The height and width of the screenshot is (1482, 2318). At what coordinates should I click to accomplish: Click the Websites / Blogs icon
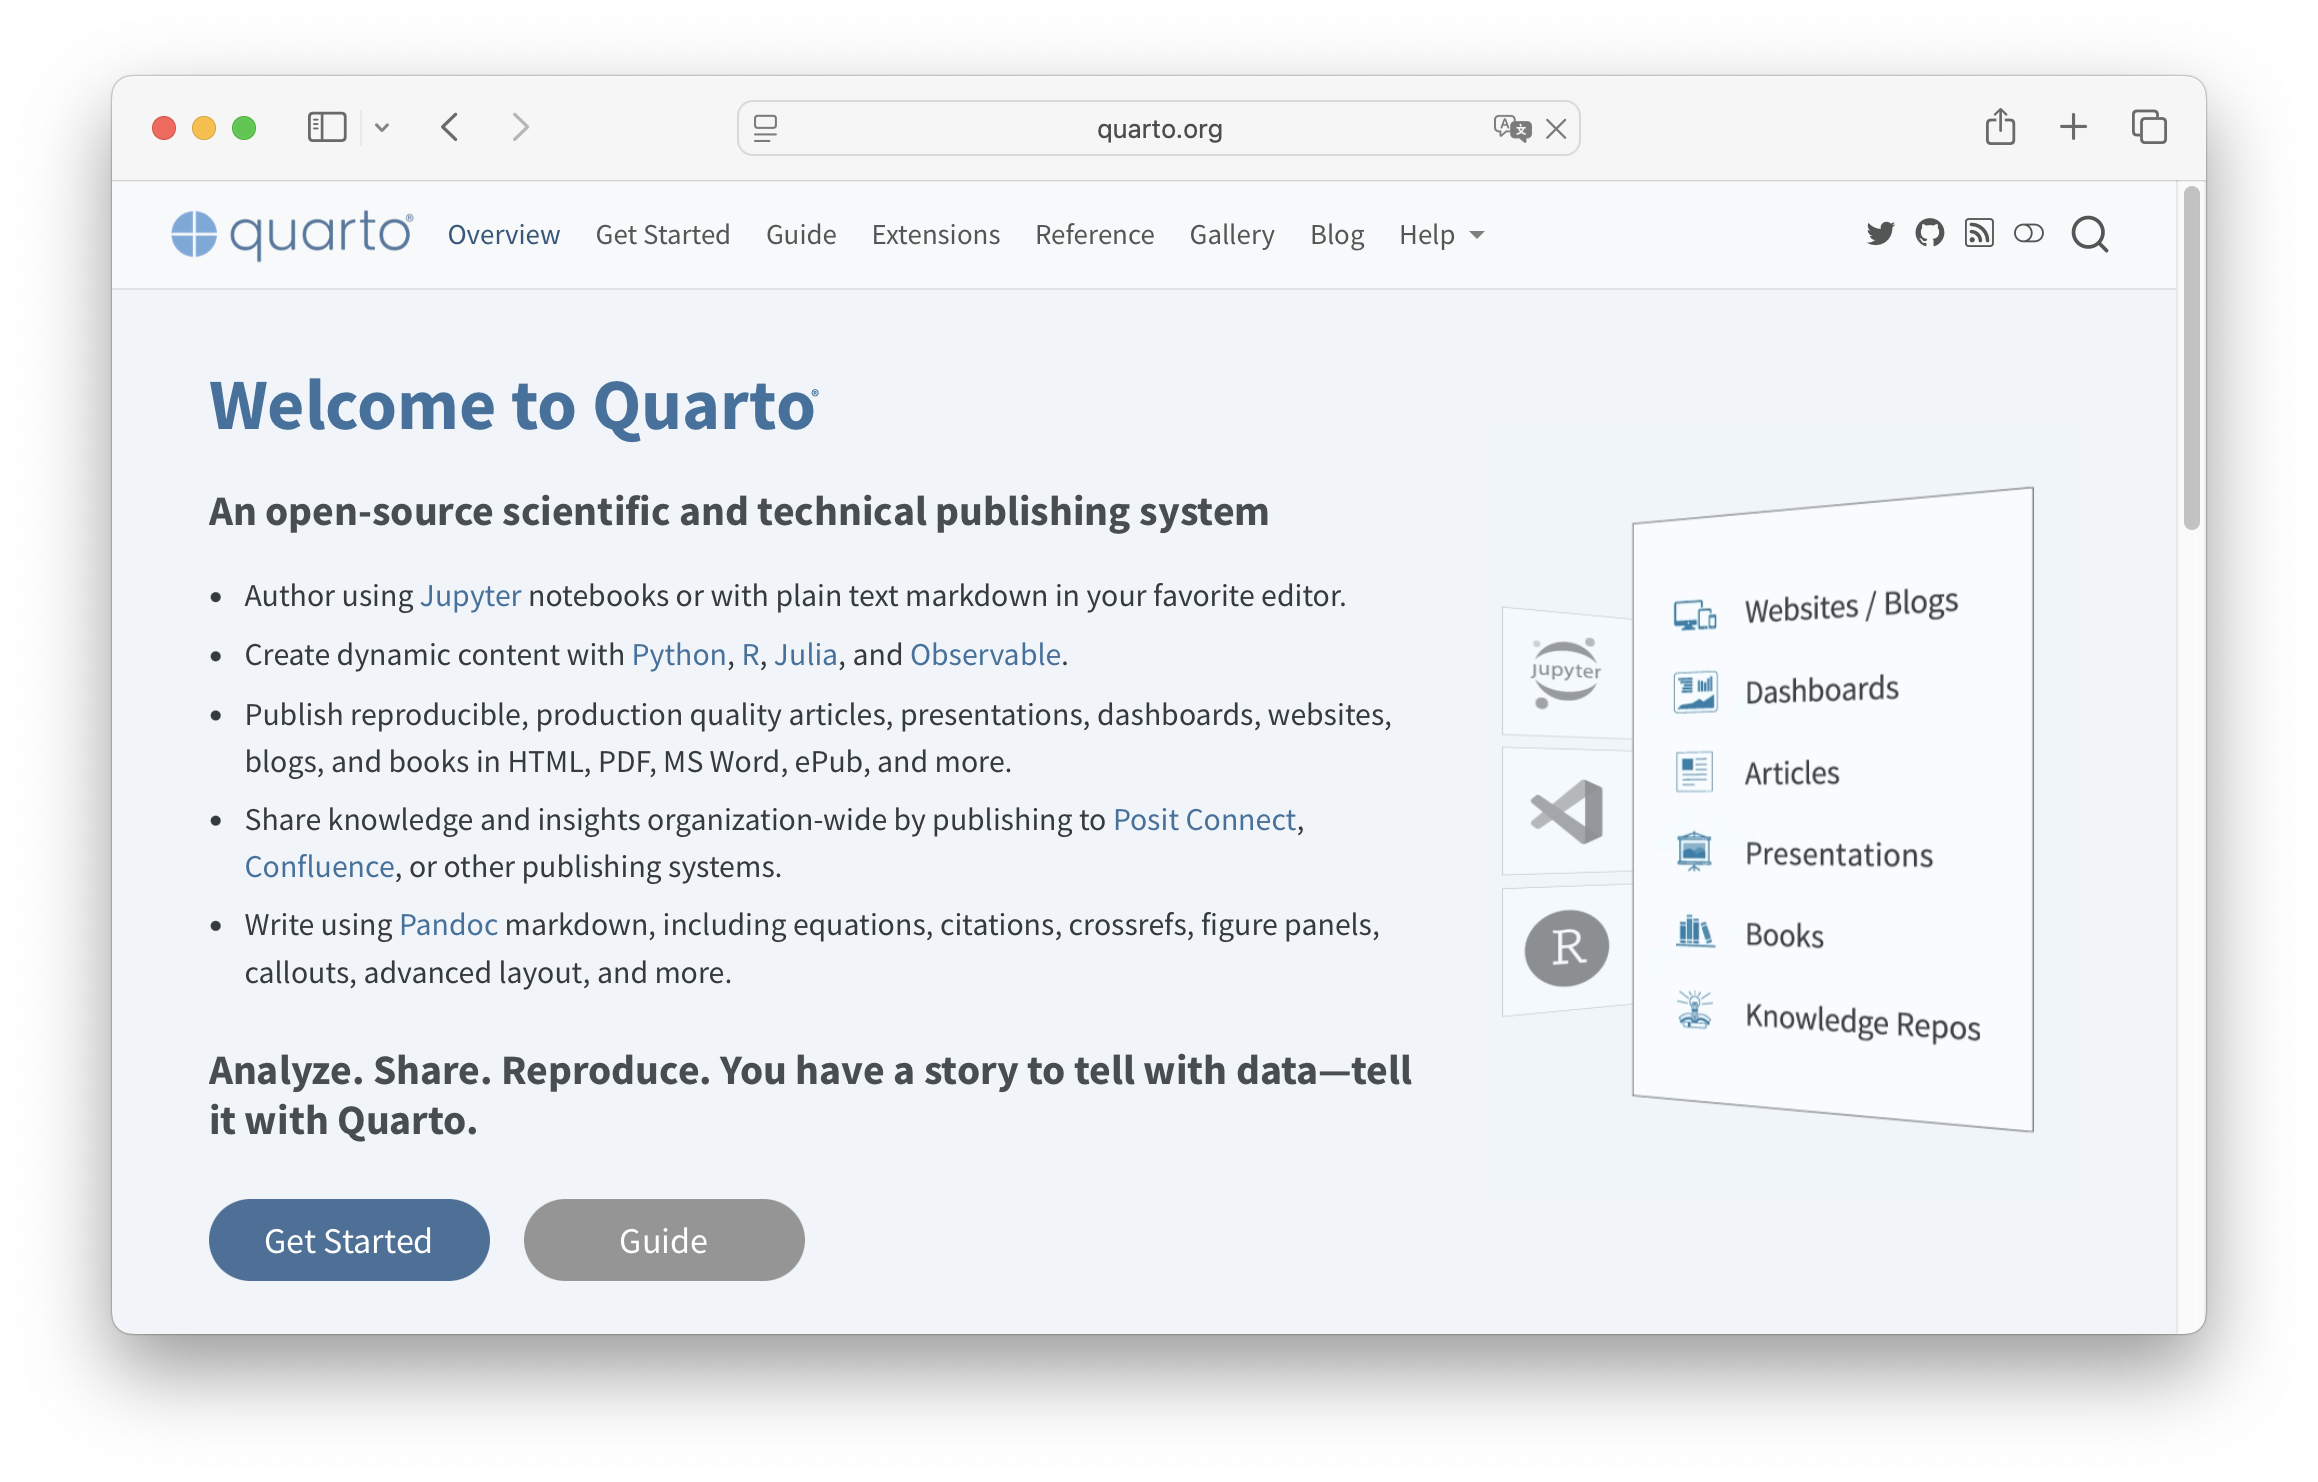tap(1695, 615)
